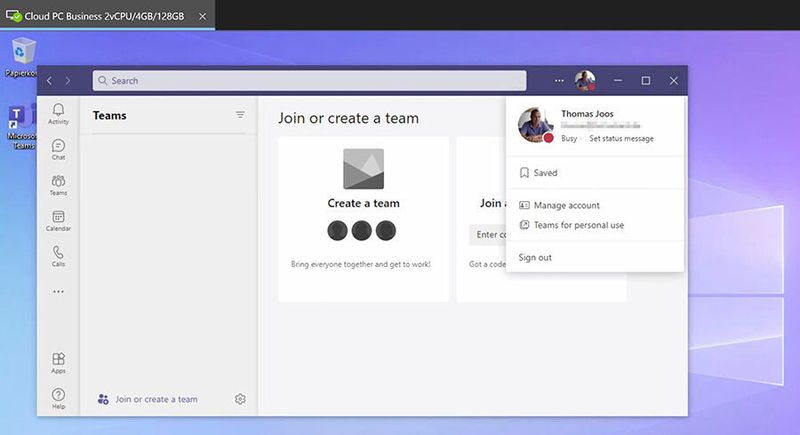800x435 pixels.
Task: Maximize the Teams window
Action: pos(645,81)
